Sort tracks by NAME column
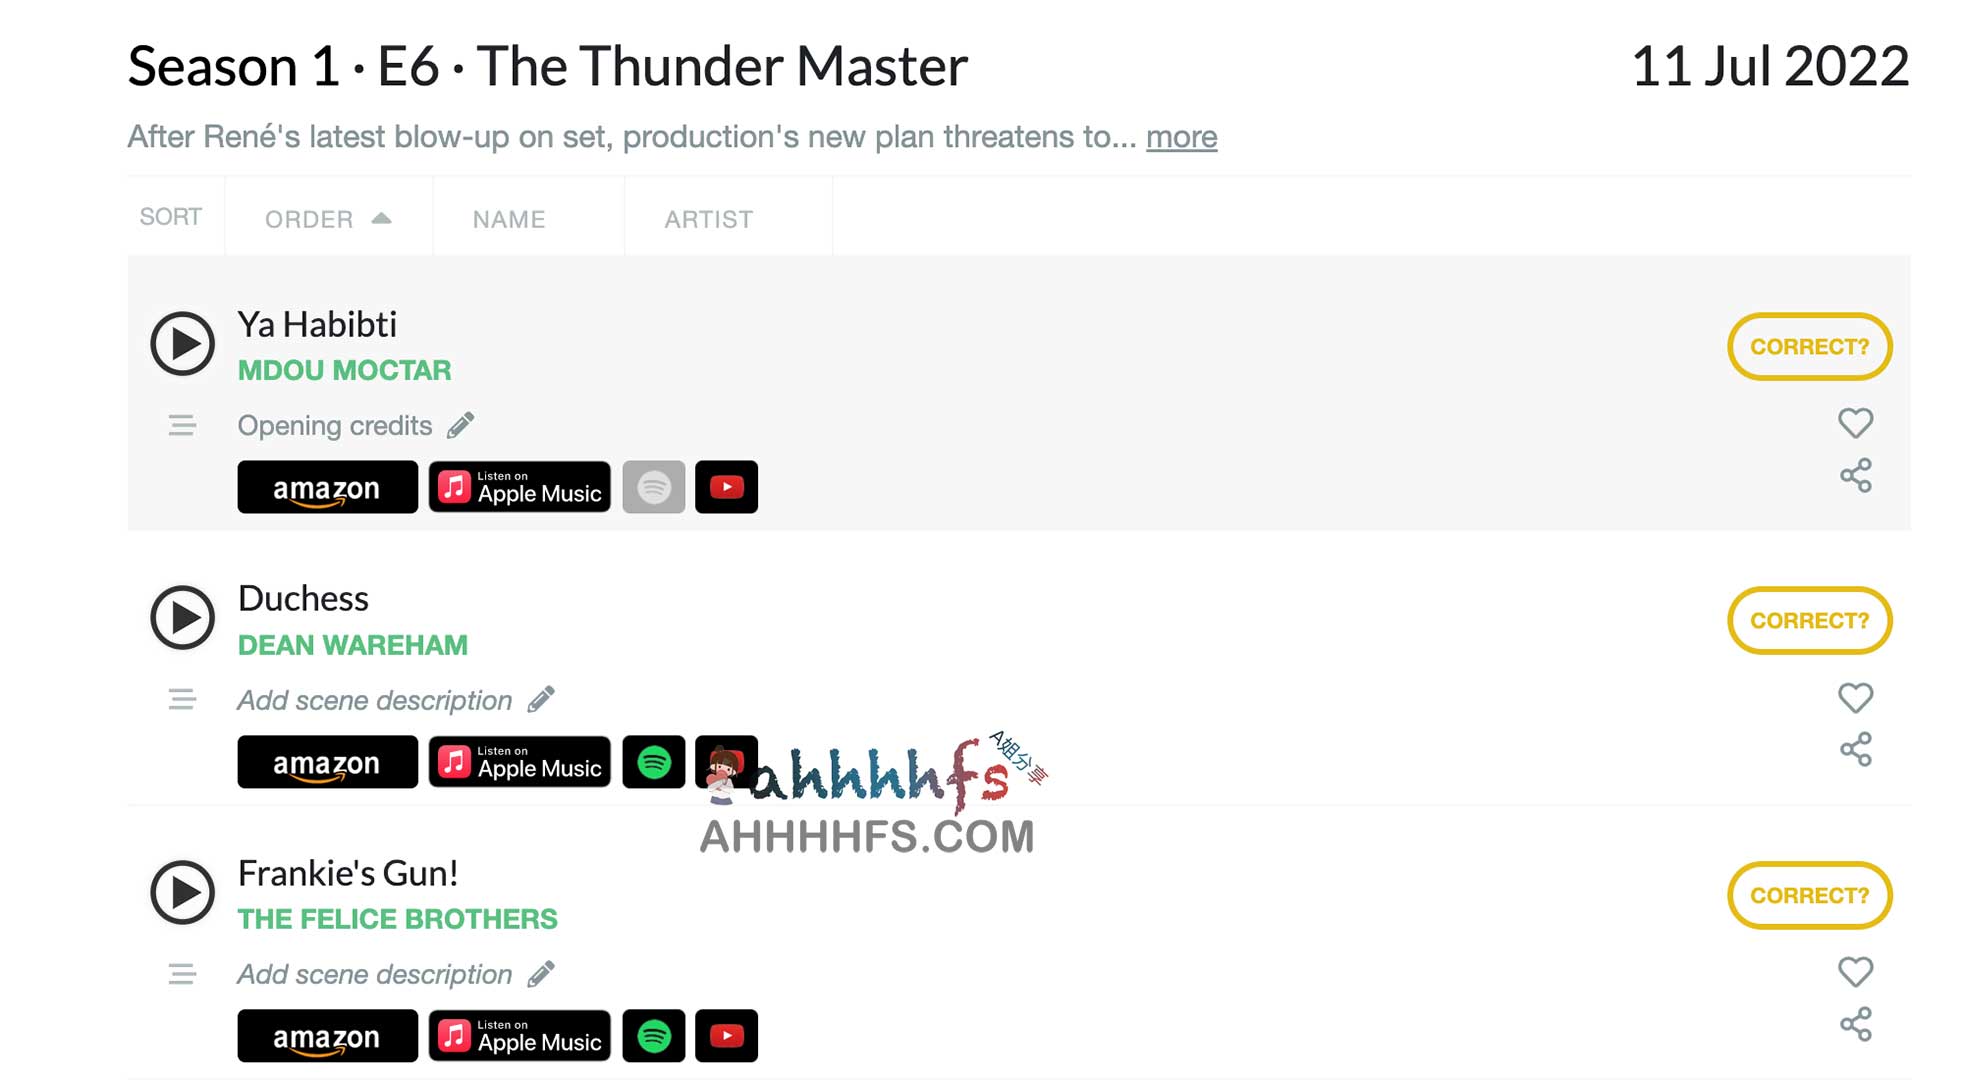1962x1080 pixels. click(x=509, y=218)
